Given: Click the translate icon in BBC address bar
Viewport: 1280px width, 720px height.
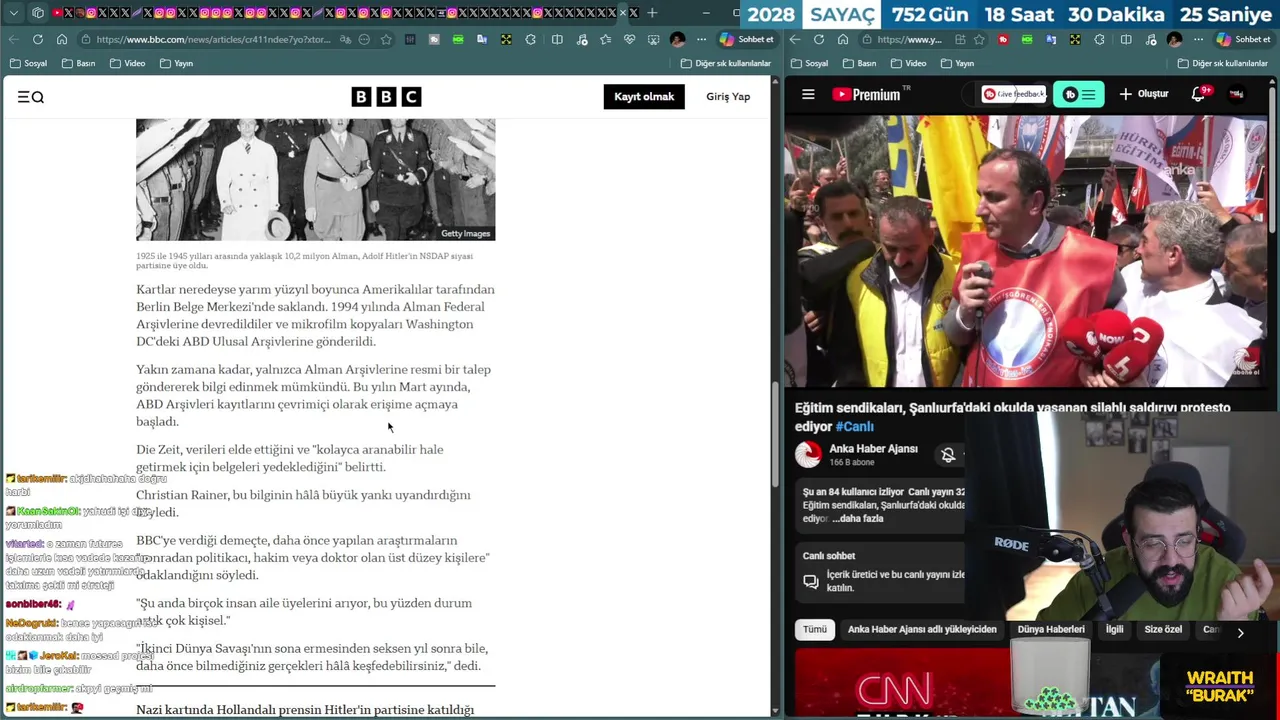Looking at the screenshot, I should (x=345, y=39).
